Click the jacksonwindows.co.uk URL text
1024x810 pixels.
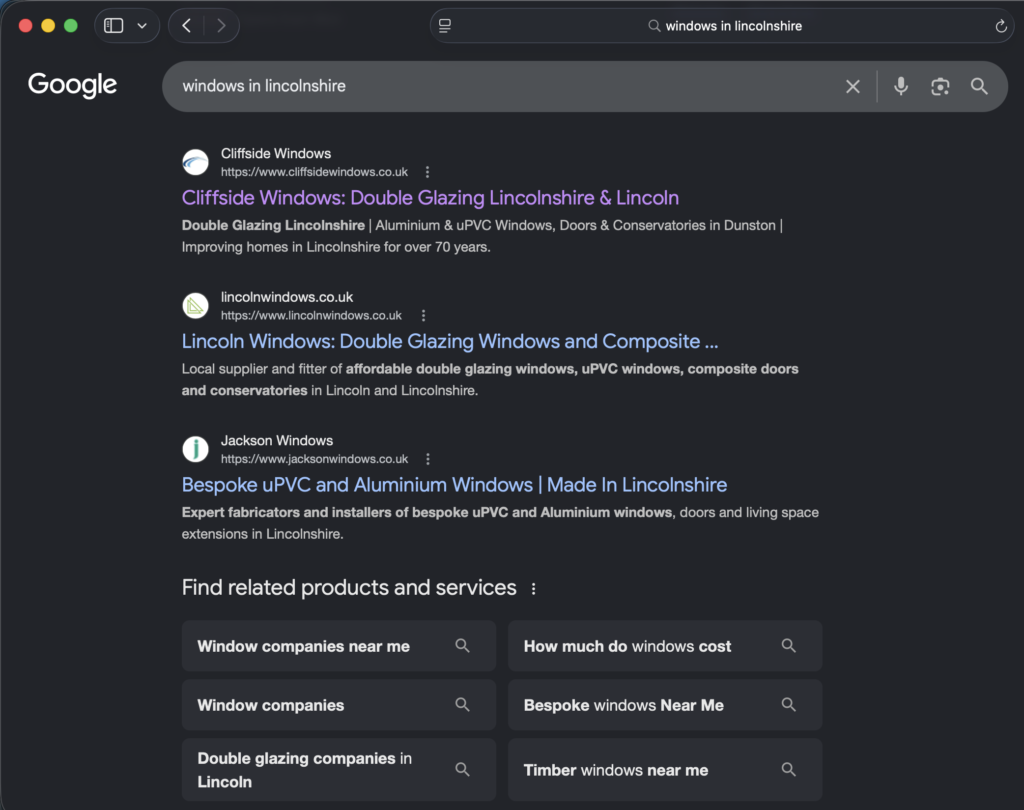(314, 459)
